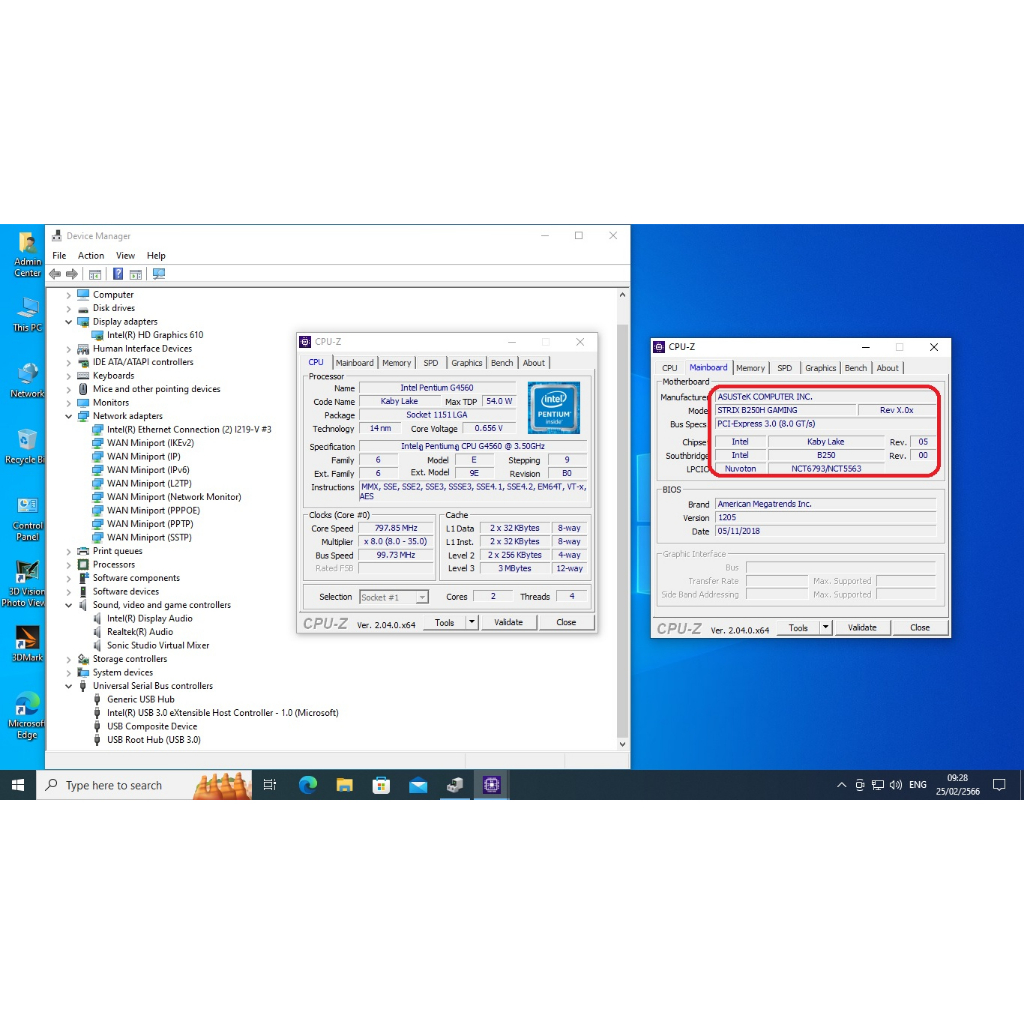The height and width of the screenshot is (1024, 1024).
Task: Click the Validate button in CPU-Z CPU window
Action: point(508,622)
